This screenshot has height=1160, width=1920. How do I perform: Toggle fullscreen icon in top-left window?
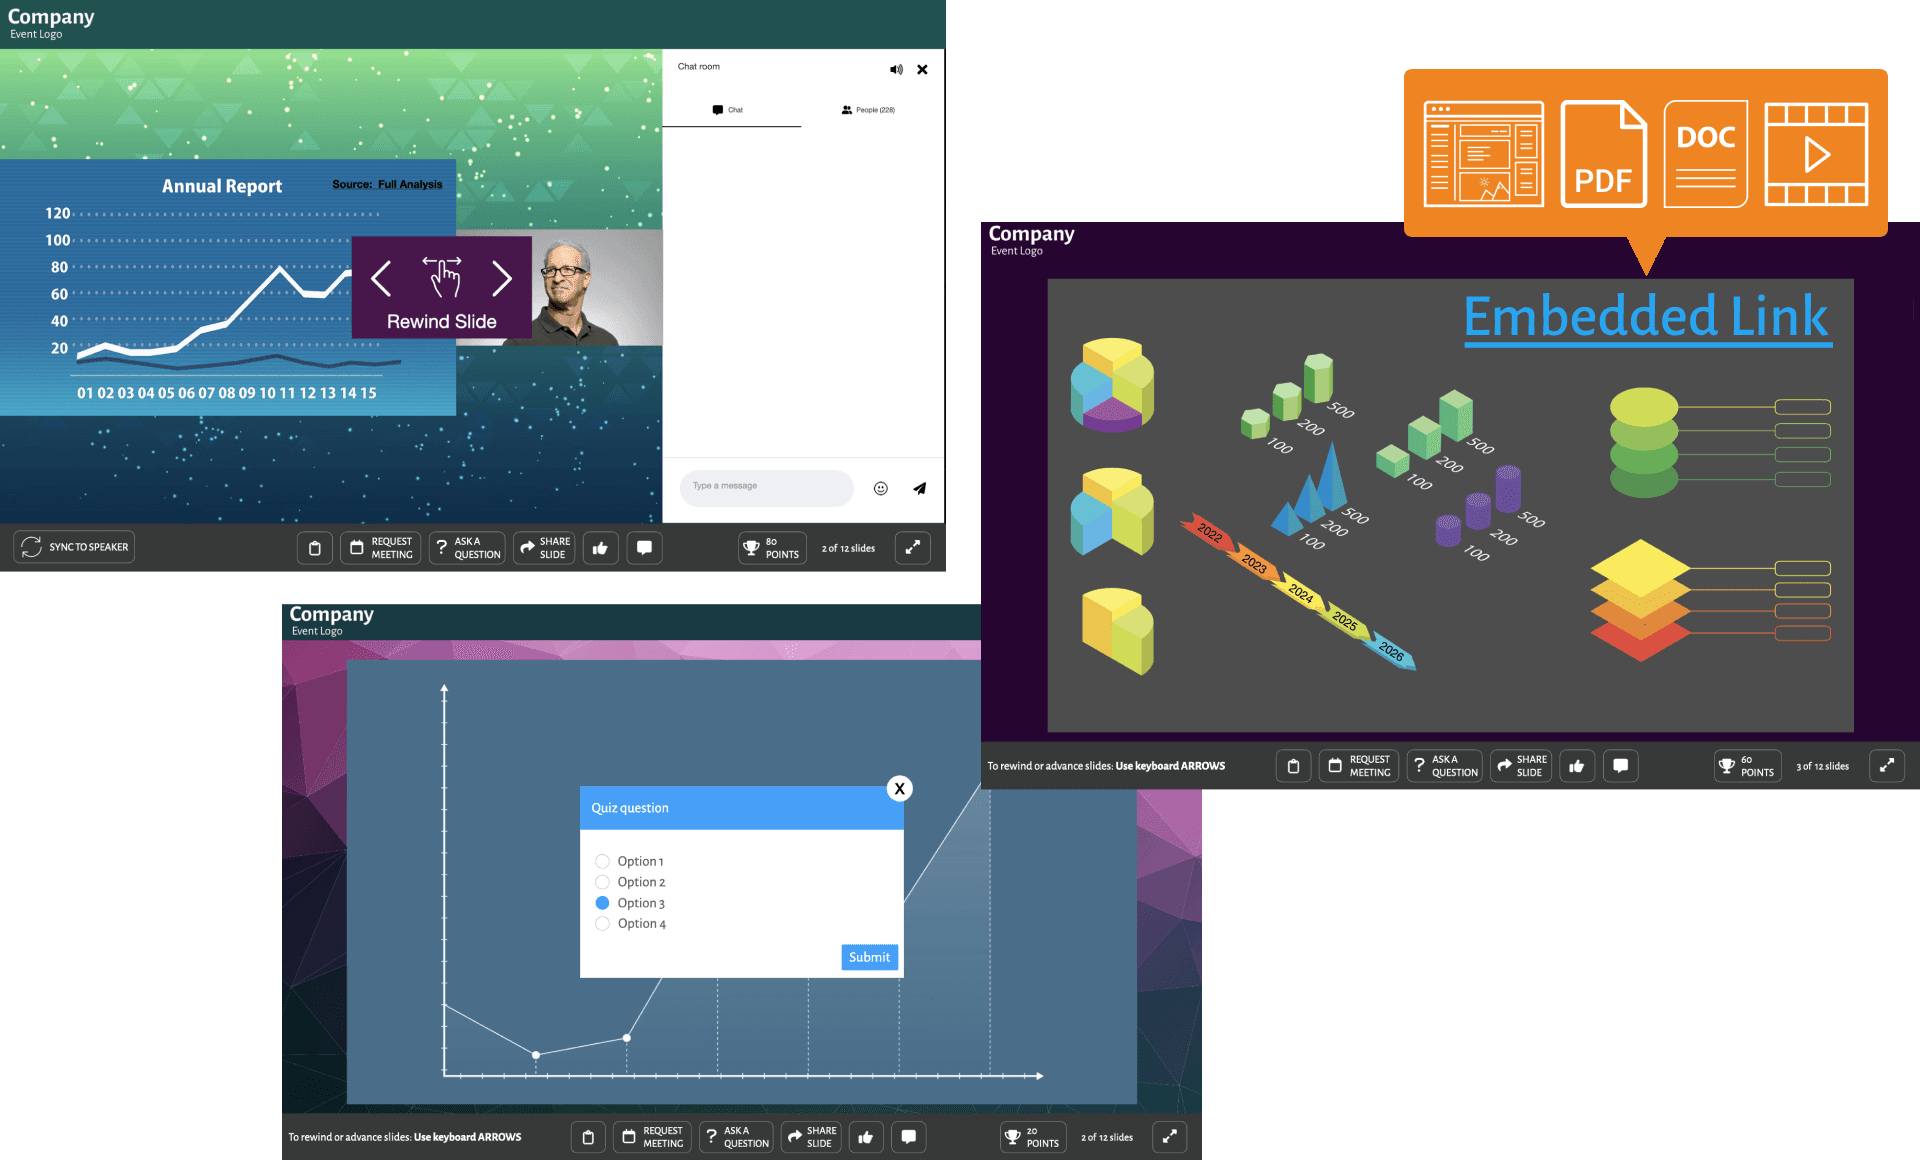[912, 548]
